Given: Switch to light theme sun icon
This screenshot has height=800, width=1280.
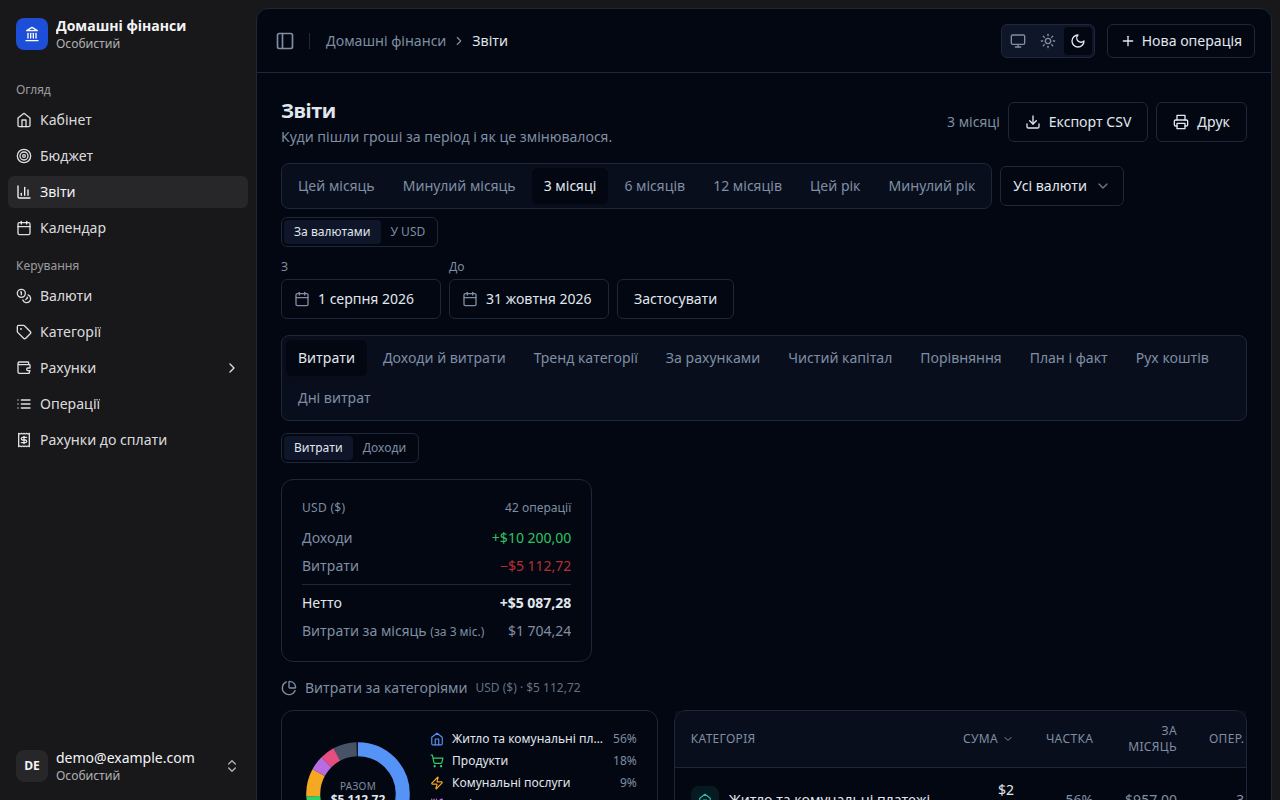Looking at the screenshot, I should pyautogui.click(x=1048, y=41).
